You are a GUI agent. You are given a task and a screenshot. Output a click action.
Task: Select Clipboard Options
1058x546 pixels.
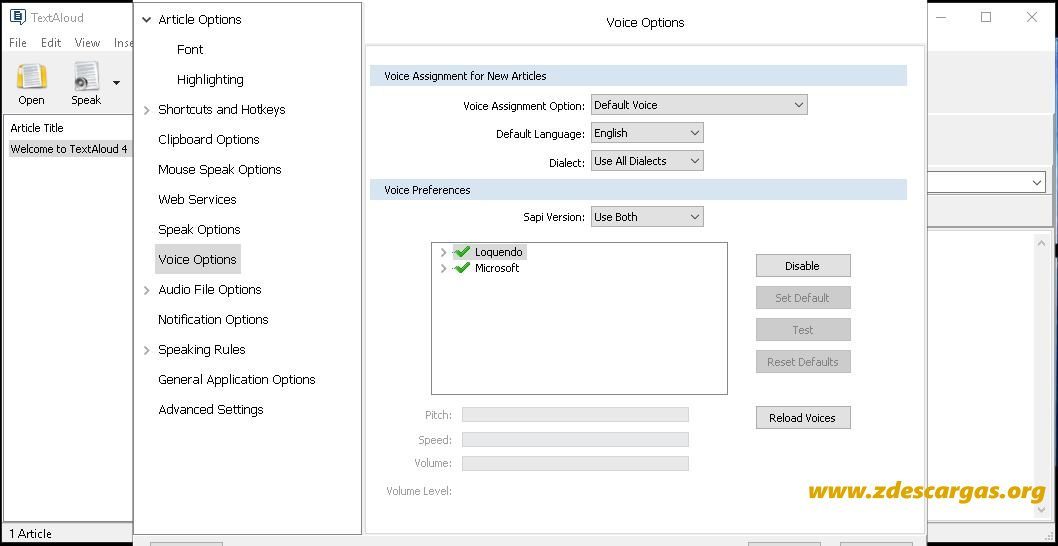click(208, 140)
